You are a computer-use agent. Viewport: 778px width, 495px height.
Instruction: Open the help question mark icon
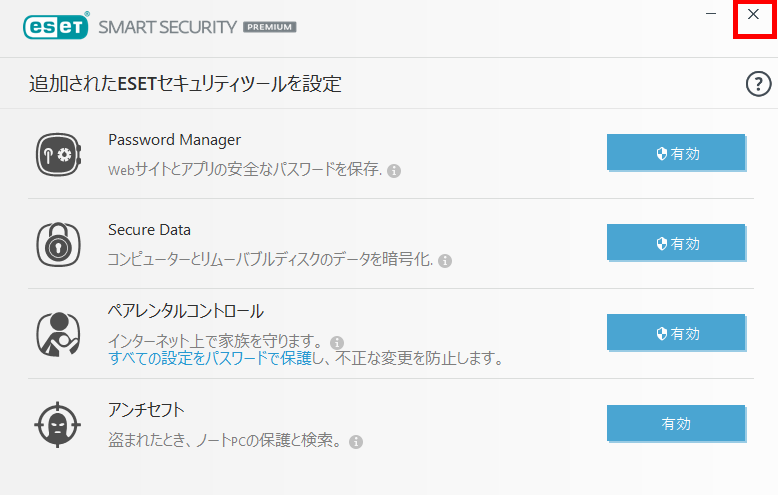758,84
